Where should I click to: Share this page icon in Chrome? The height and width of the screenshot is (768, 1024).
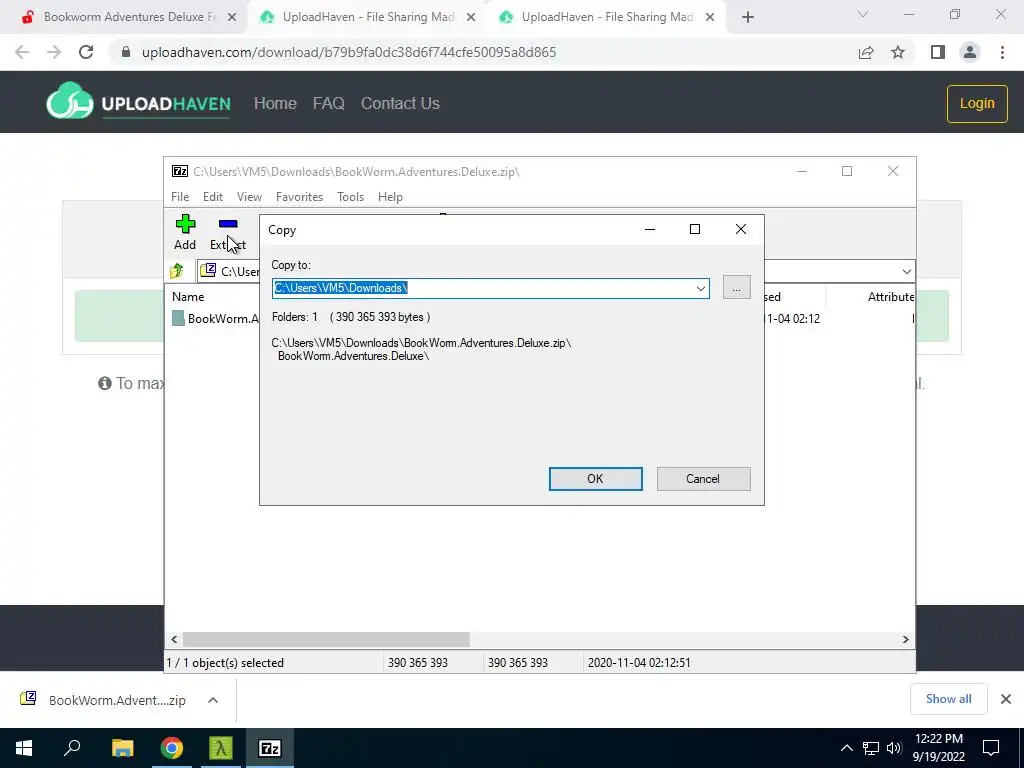point(866,52)
